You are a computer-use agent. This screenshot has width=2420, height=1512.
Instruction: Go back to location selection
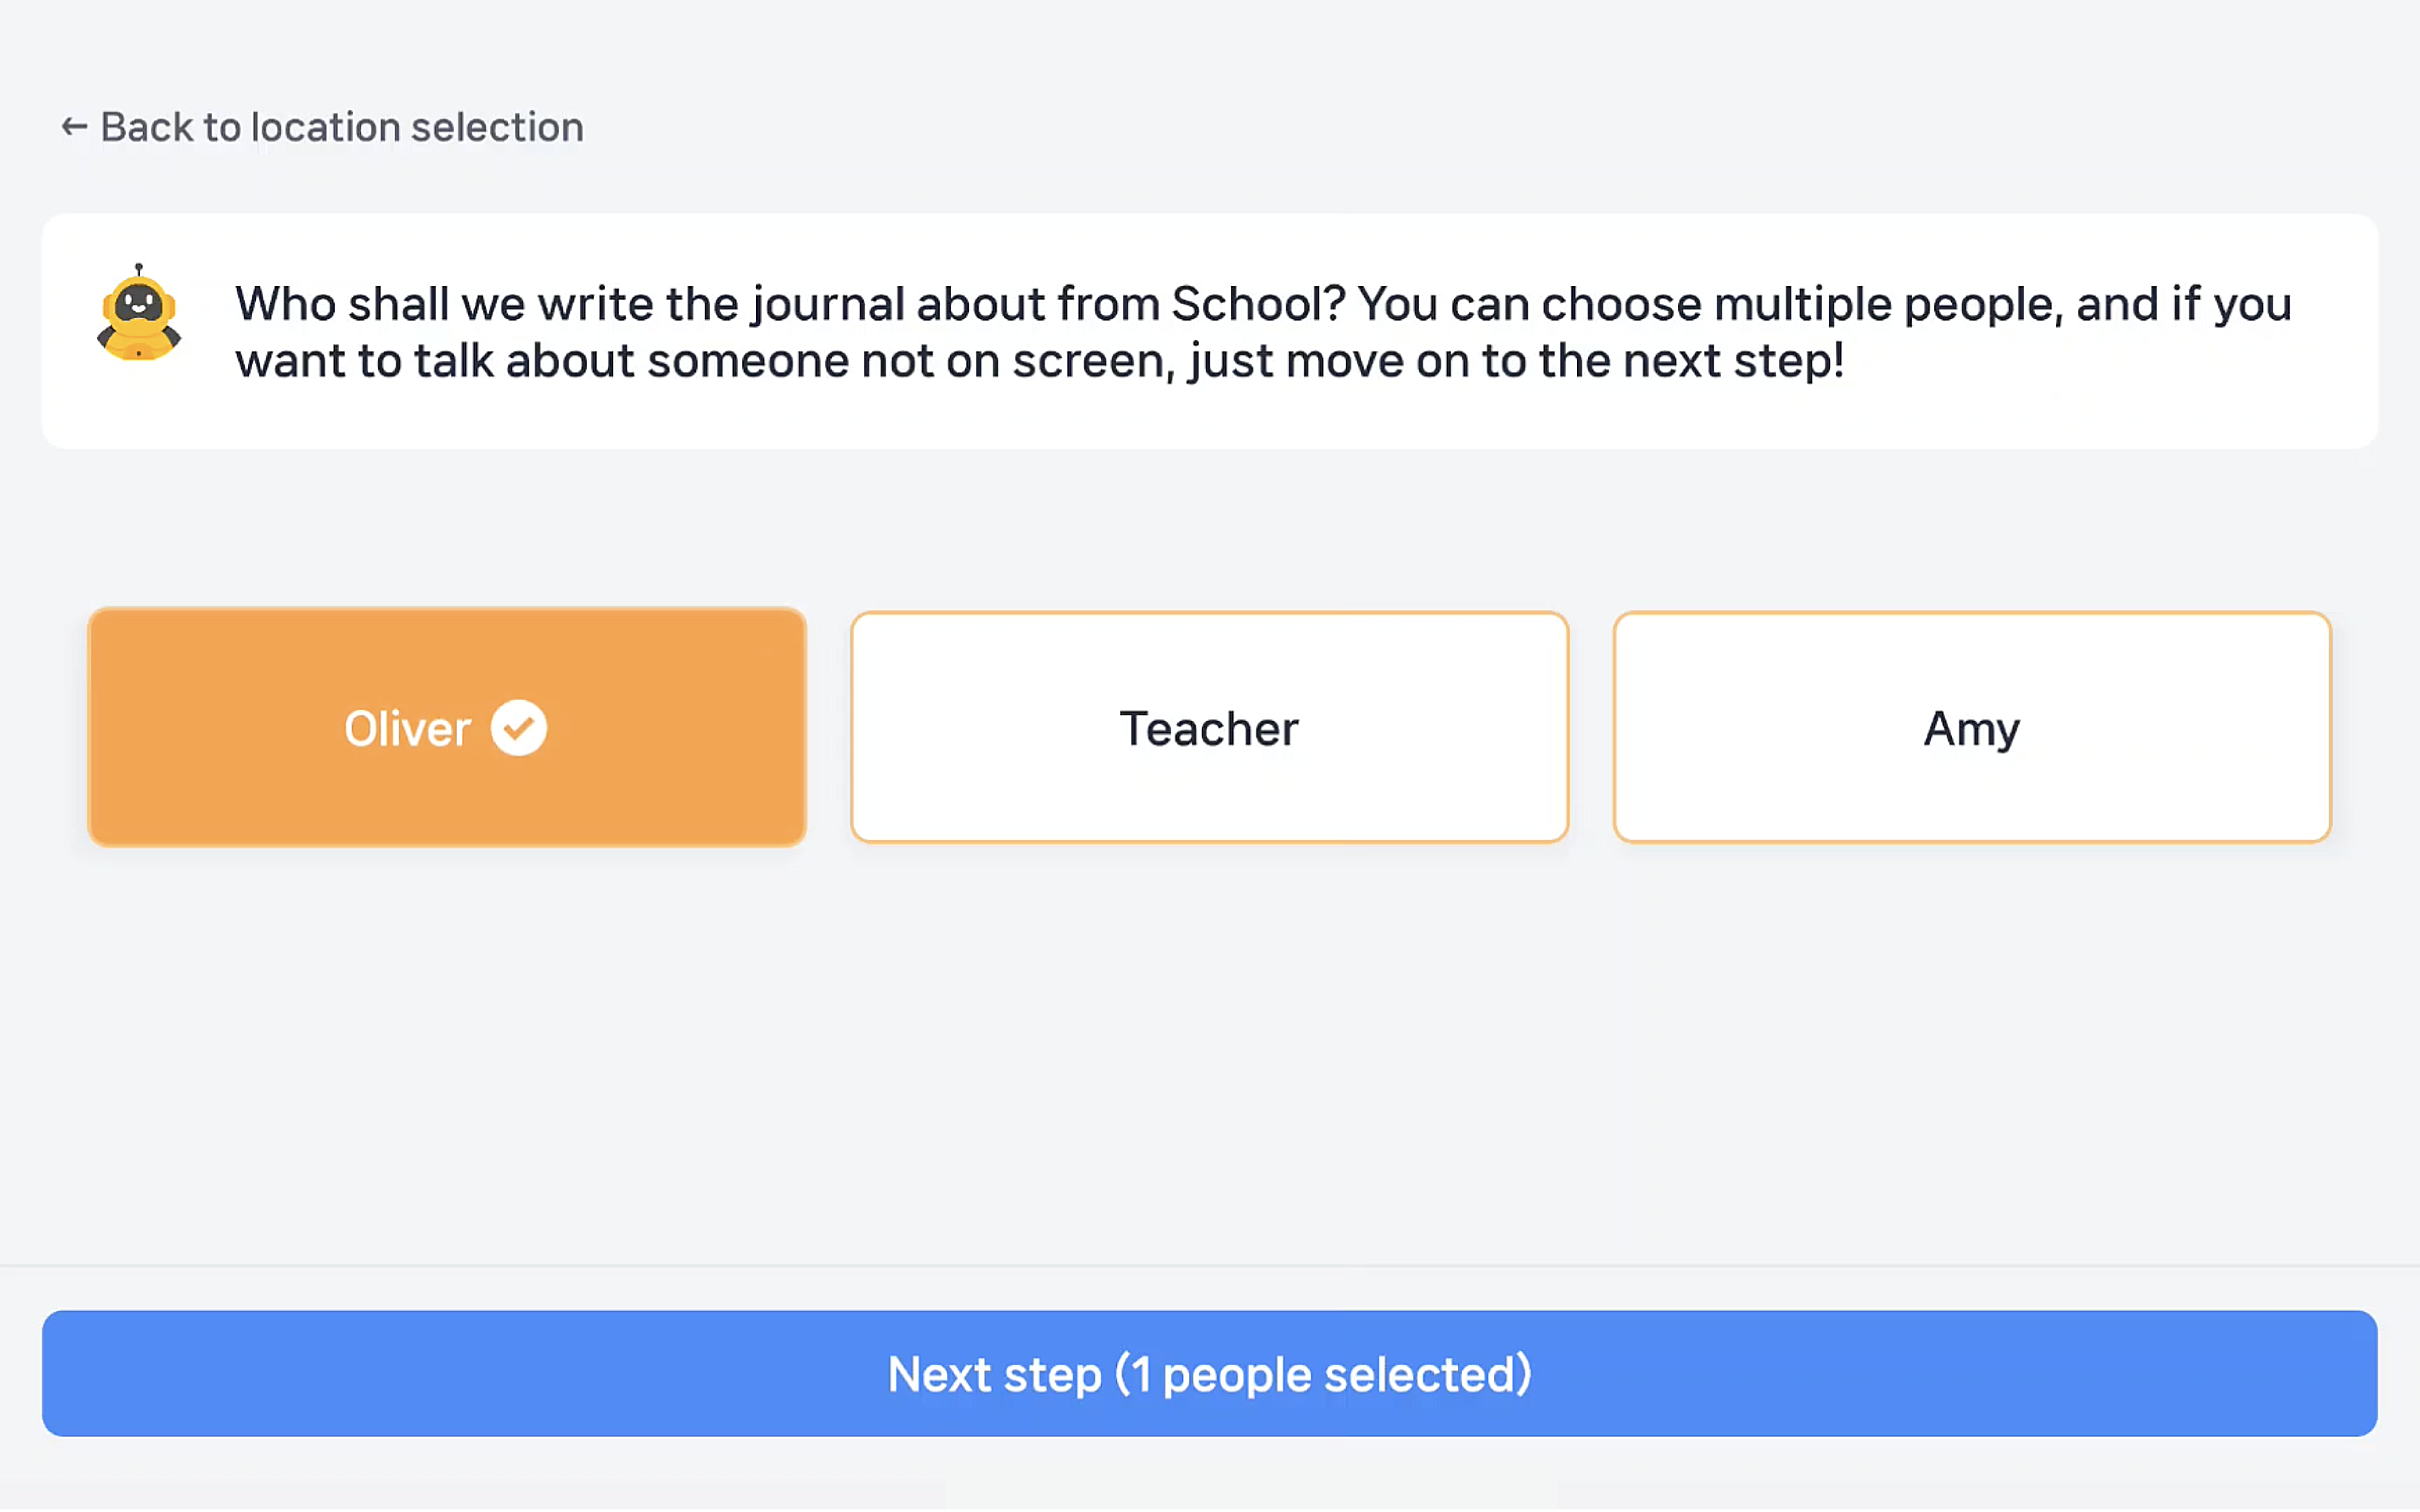(x=322, y=127)
